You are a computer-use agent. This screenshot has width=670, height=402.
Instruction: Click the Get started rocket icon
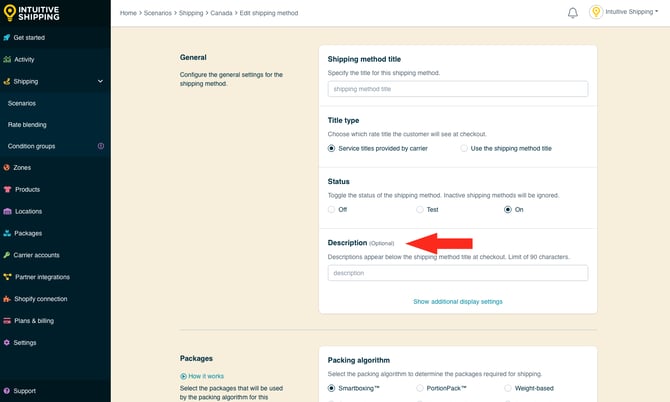pos(6,38)
